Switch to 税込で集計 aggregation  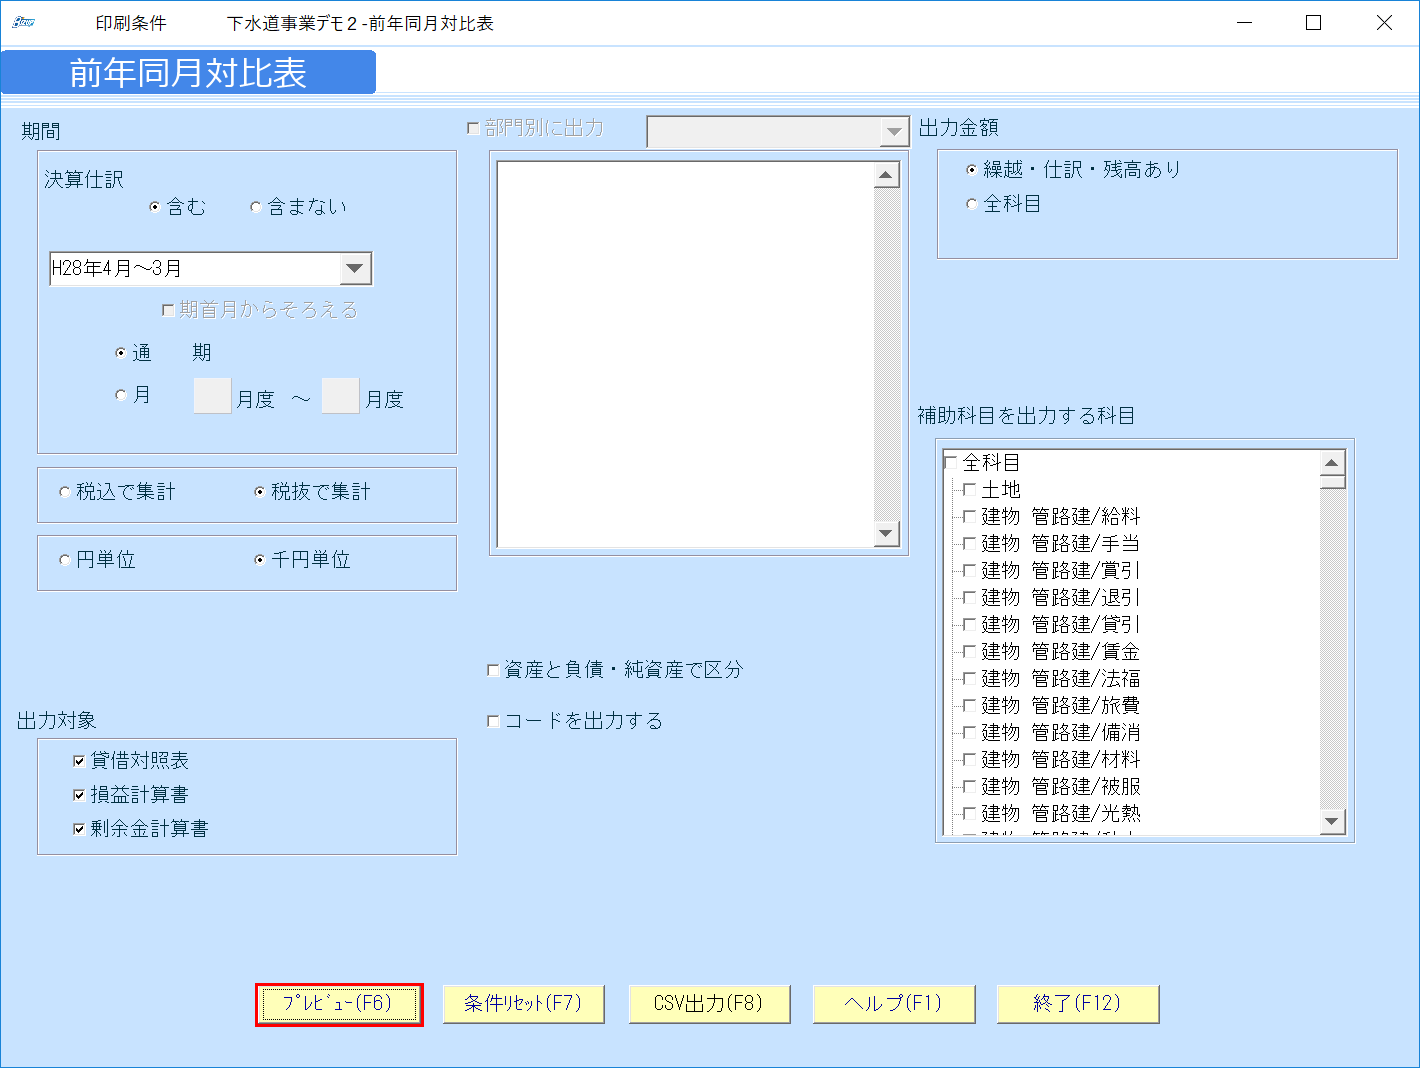point(64,491)
